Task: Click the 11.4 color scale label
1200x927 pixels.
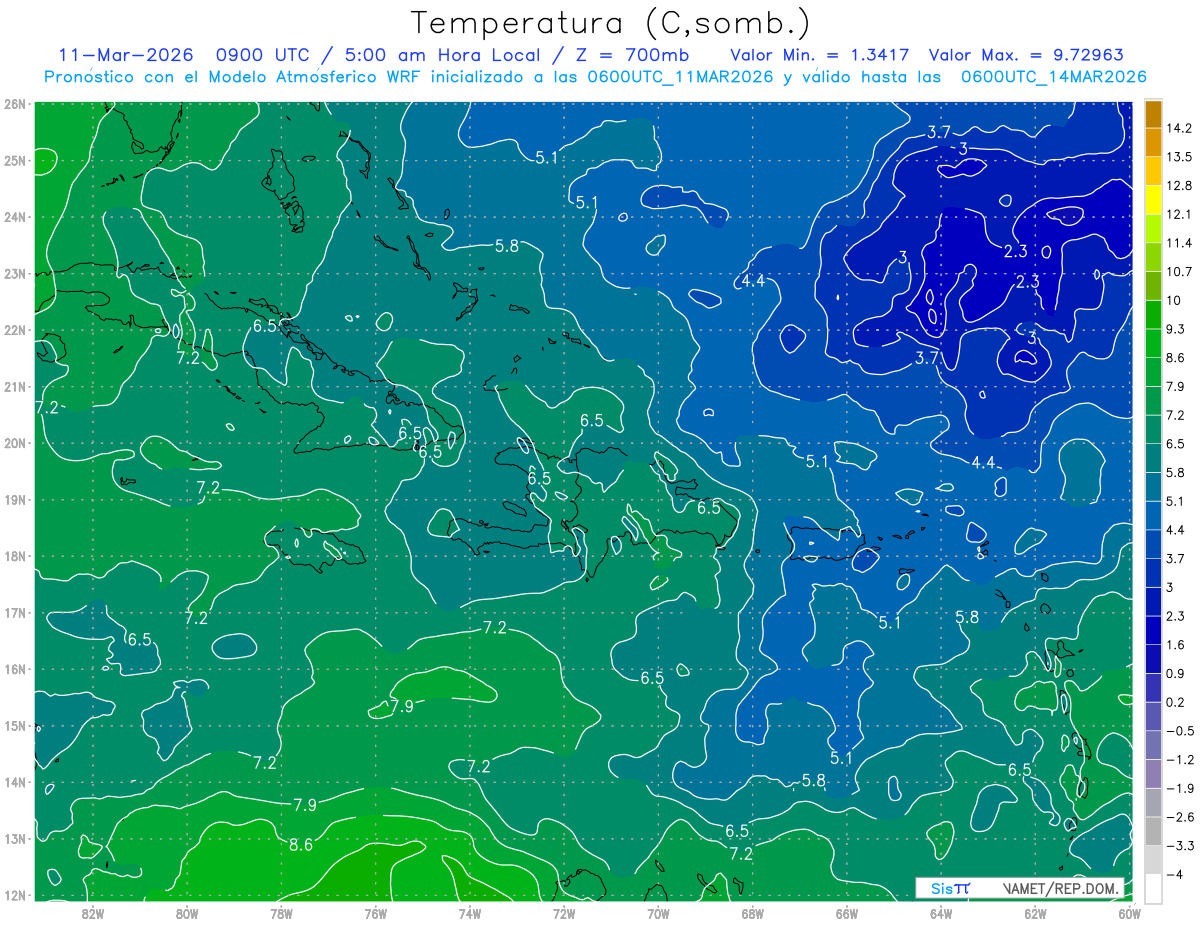Action: [1179, 243]
